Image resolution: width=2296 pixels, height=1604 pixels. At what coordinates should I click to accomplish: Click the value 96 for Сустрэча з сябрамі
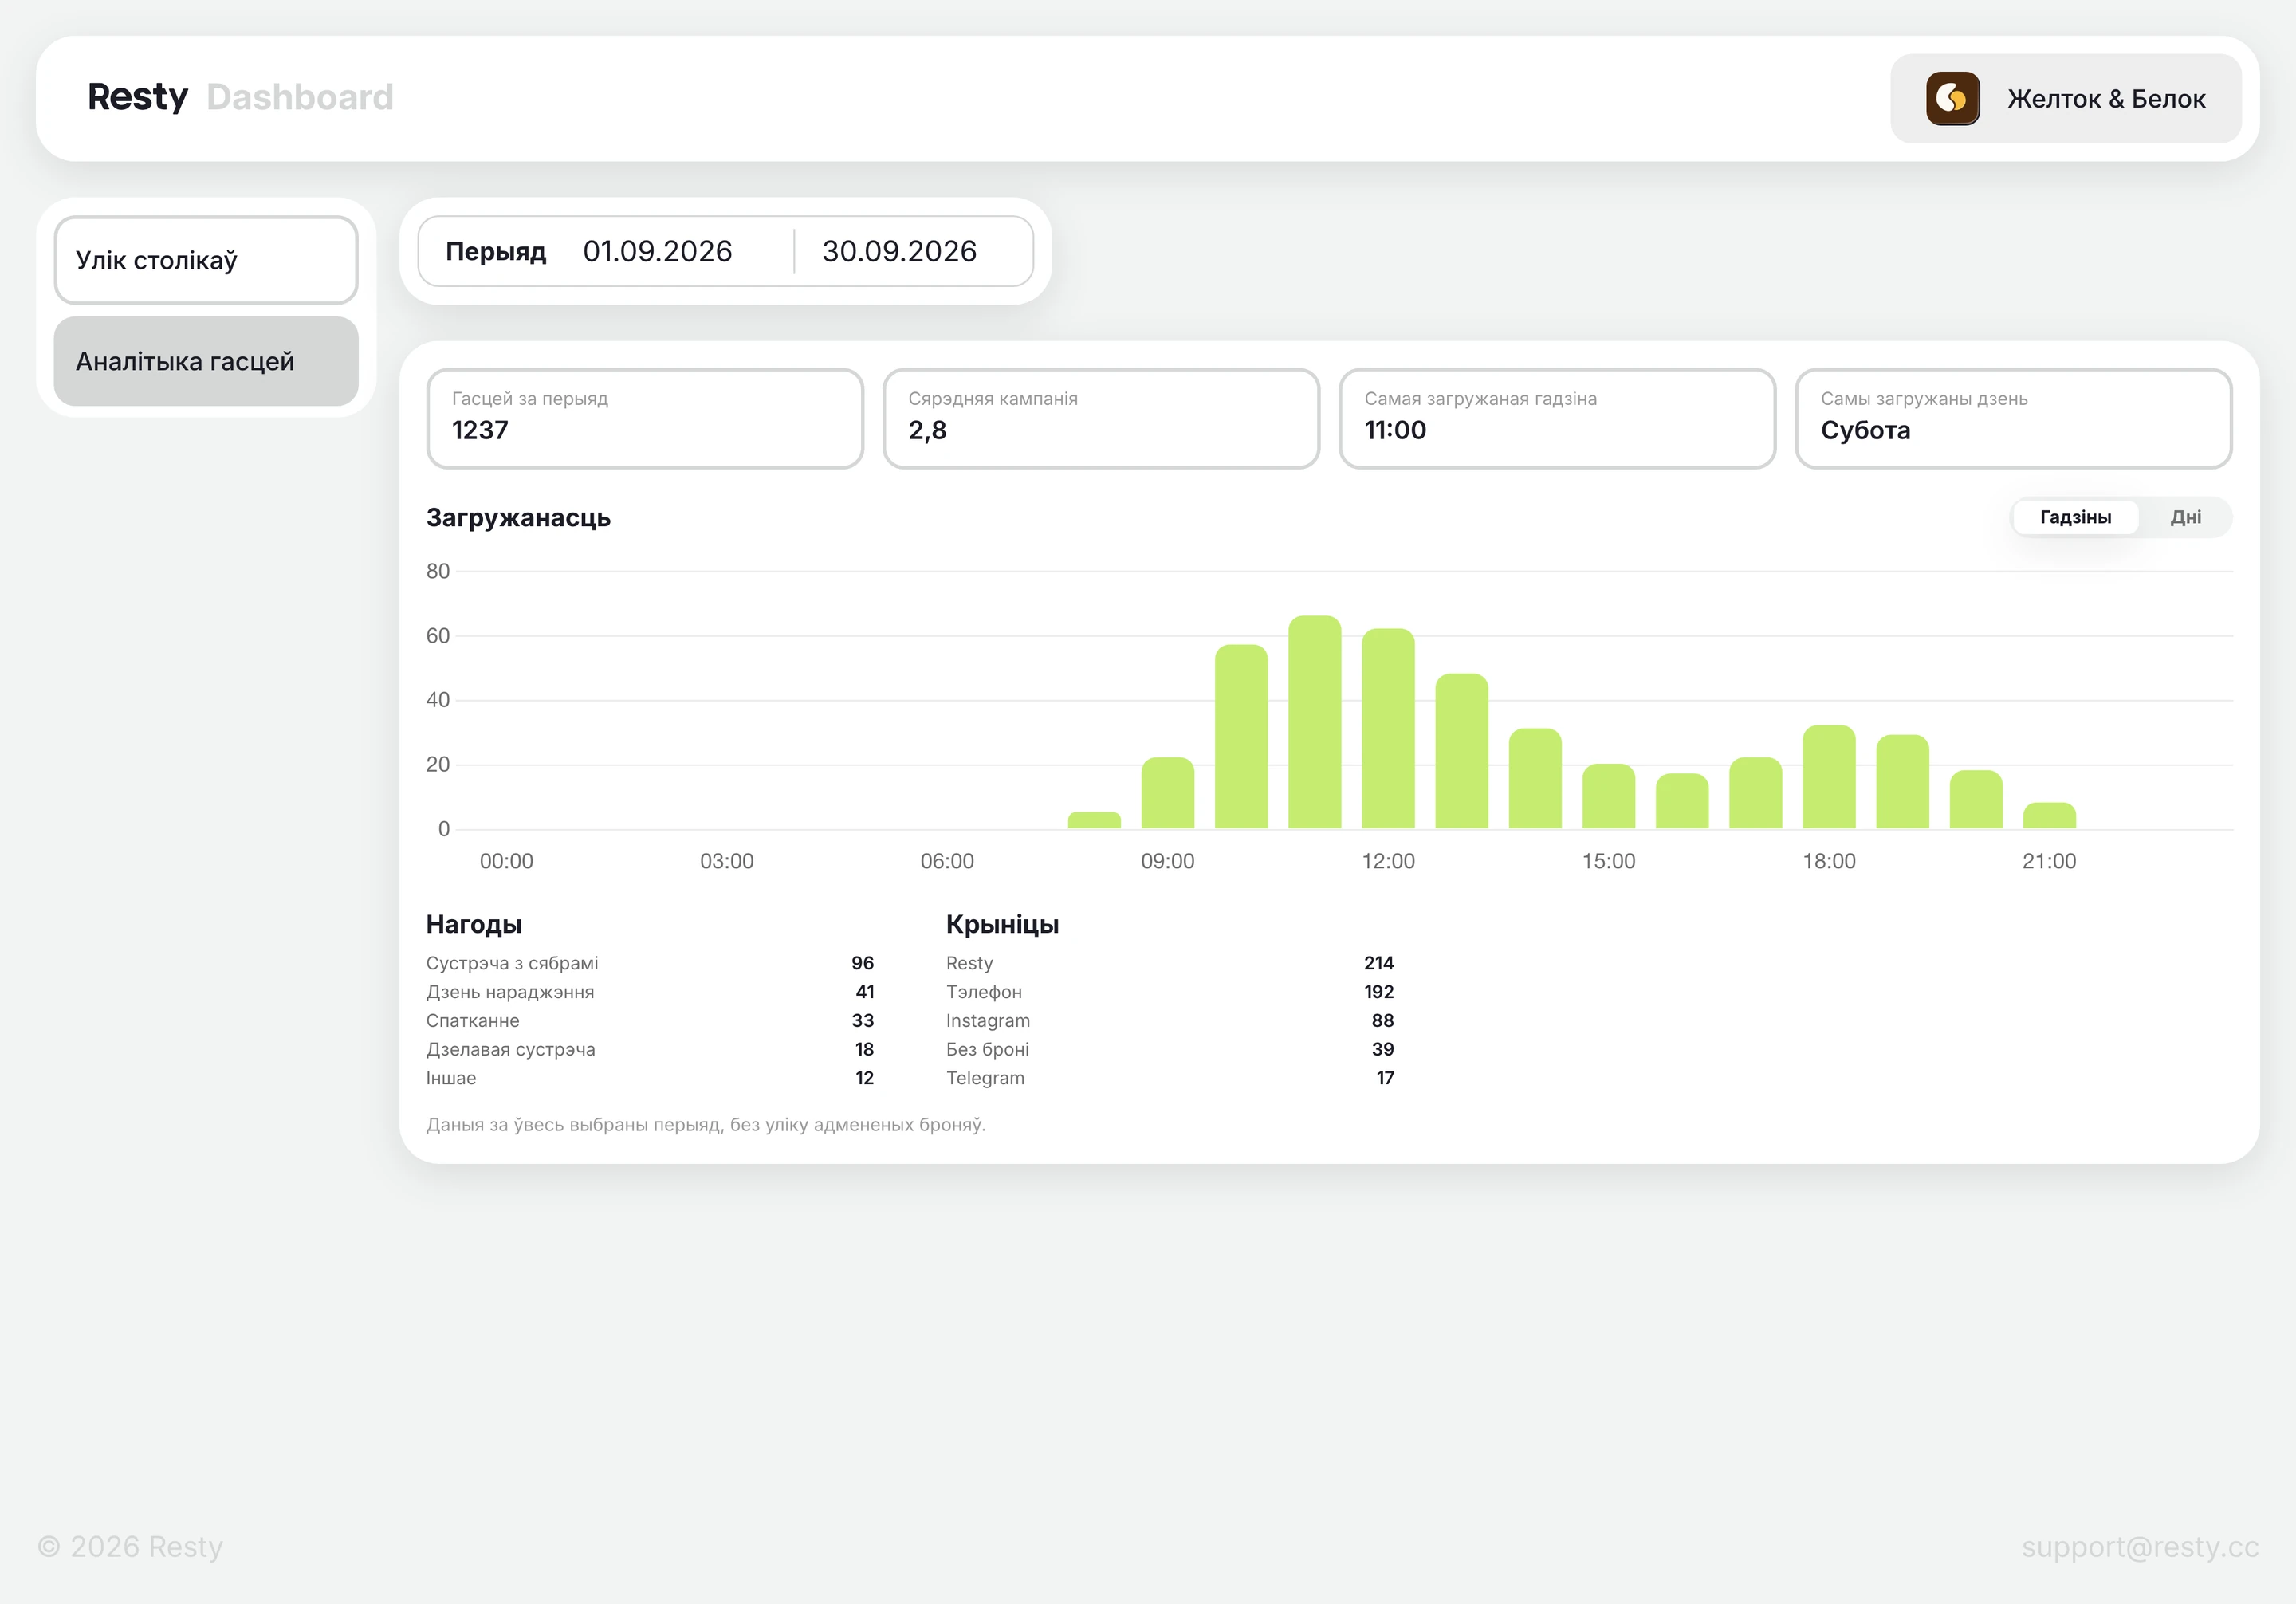pos(862,963)
